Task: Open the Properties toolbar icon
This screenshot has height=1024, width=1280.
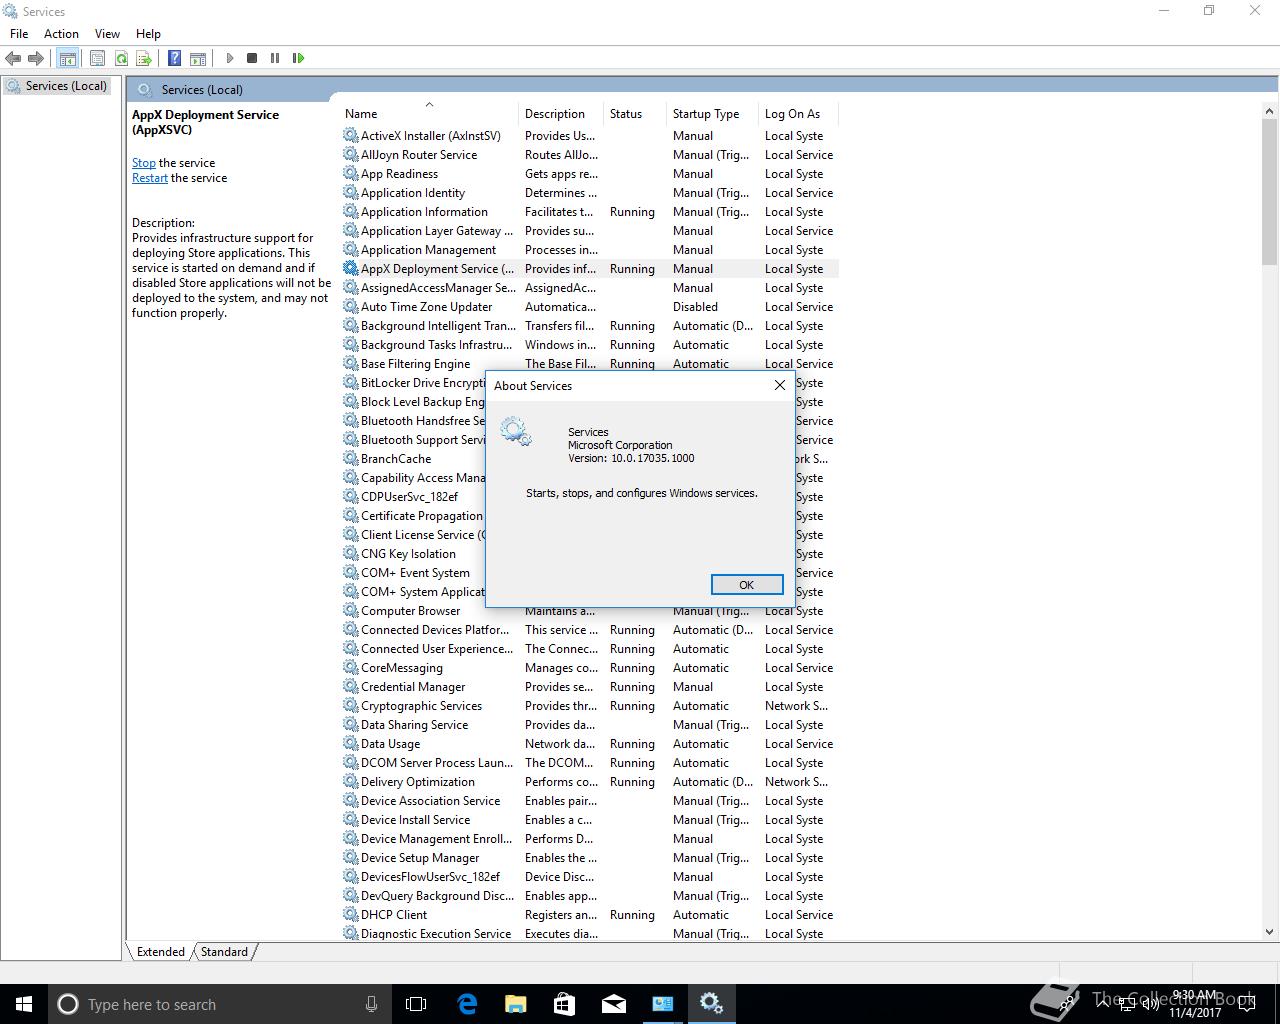Action: [97, 58]
